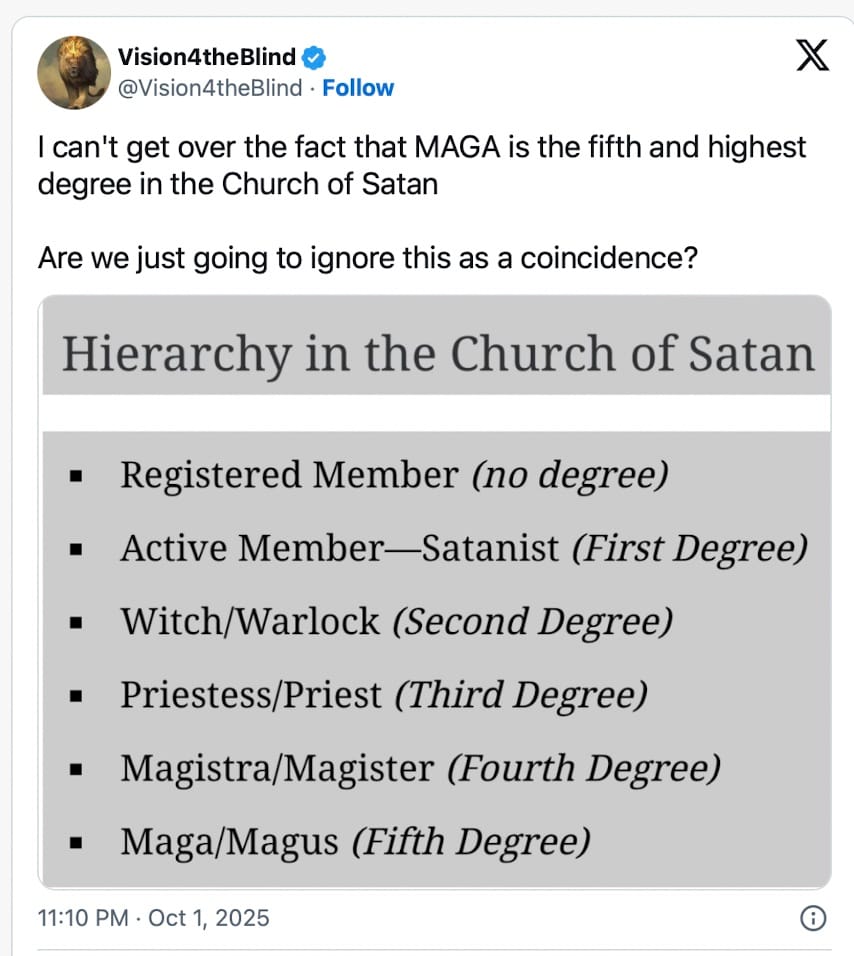Viewport: 854px width, 956px height.
Task: Click the X logo icon
Action: click(811, 56)
